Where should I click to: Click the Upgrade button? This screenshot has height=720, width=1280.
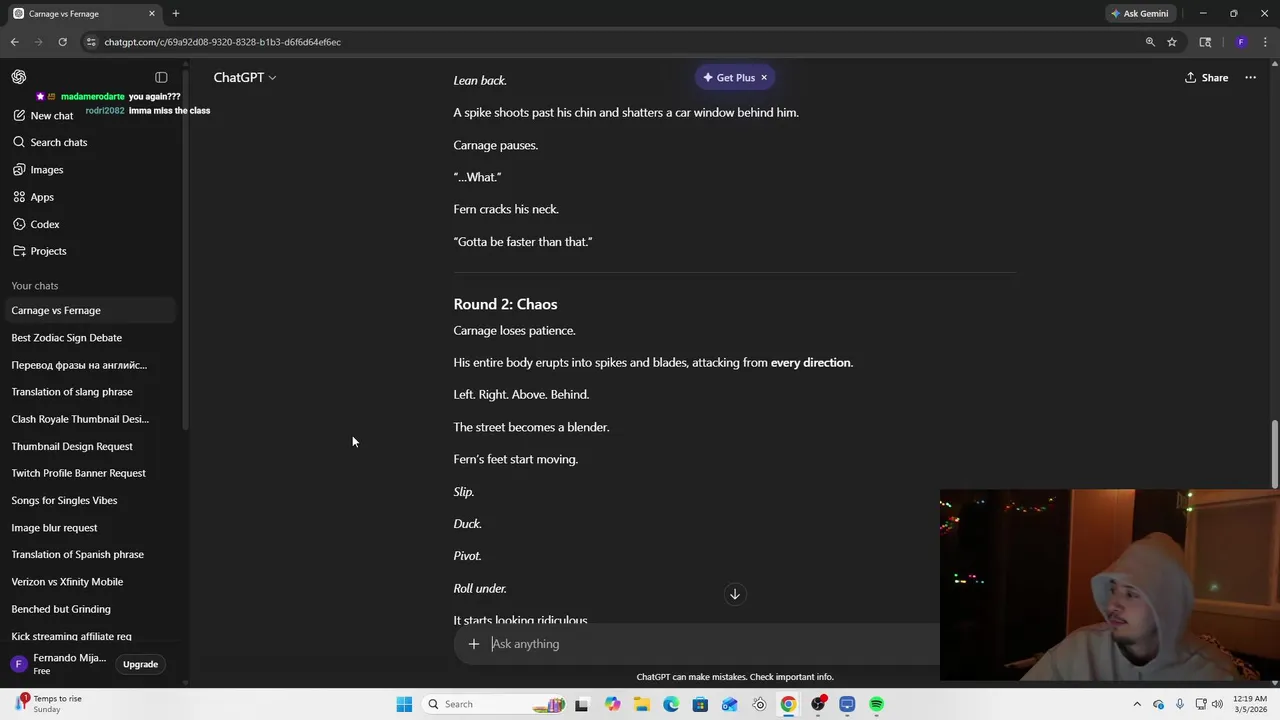click(x=140, y=664)
